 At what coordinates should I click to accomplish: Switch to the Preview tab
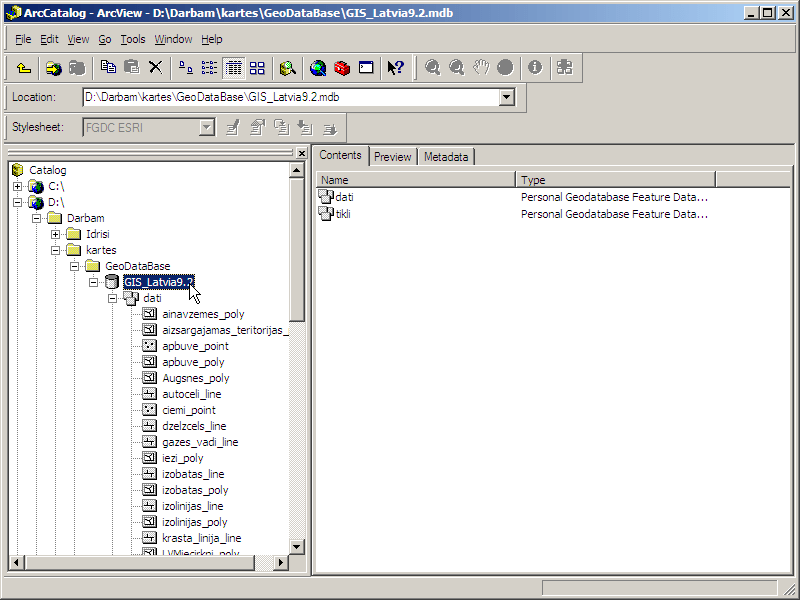(392, 157)
